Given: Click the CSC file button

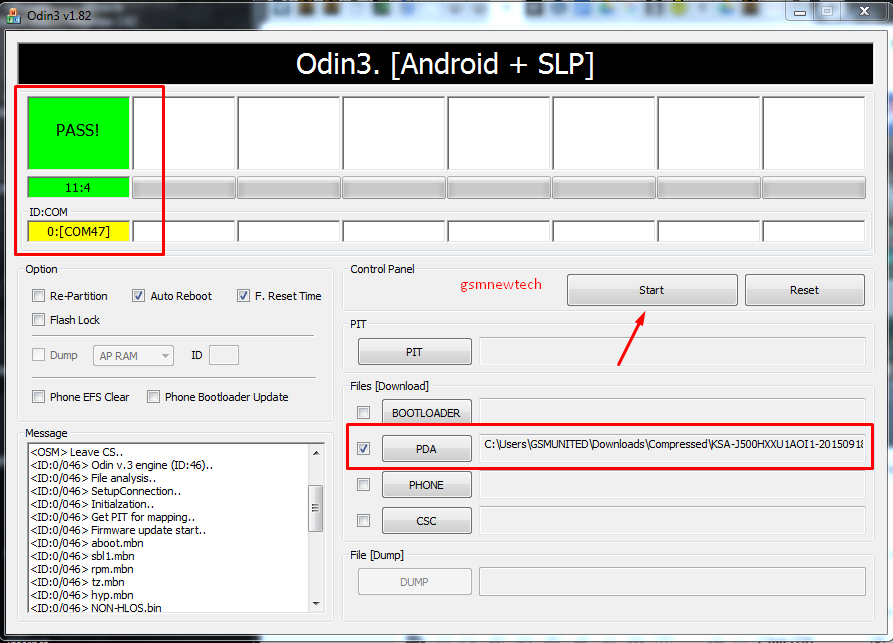Looking at the screenshot, I should coord(427,521).
